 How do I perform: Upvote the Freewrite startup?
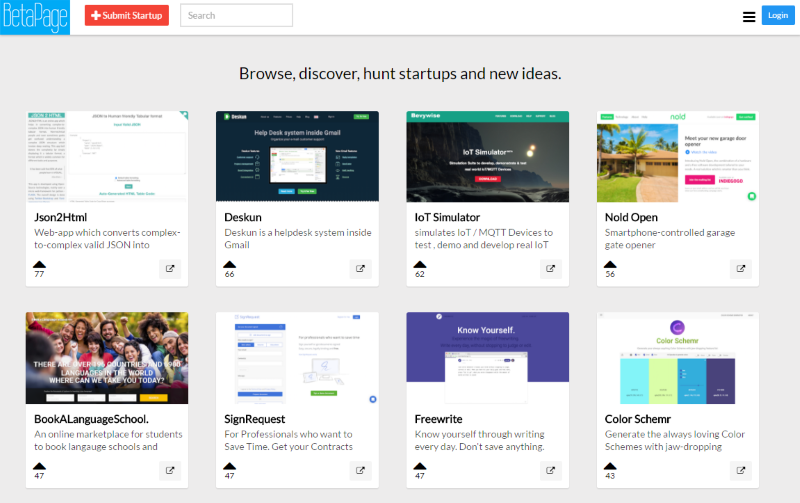[420, 466]
